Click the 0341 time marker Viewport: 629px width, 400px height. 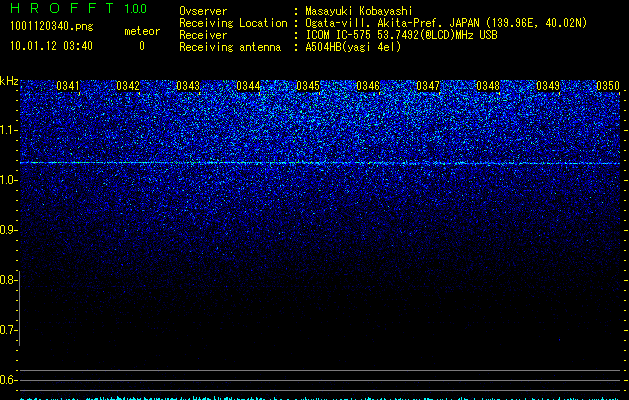pos(68,85)
